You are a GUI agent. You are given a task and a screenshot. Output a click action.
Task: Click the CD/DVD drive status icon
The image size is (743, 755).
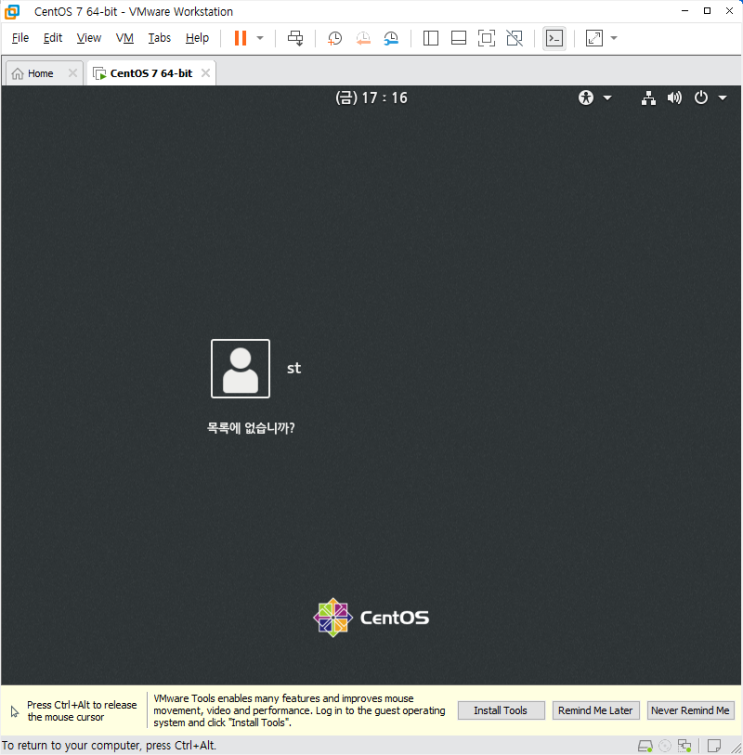coord(665,746)
